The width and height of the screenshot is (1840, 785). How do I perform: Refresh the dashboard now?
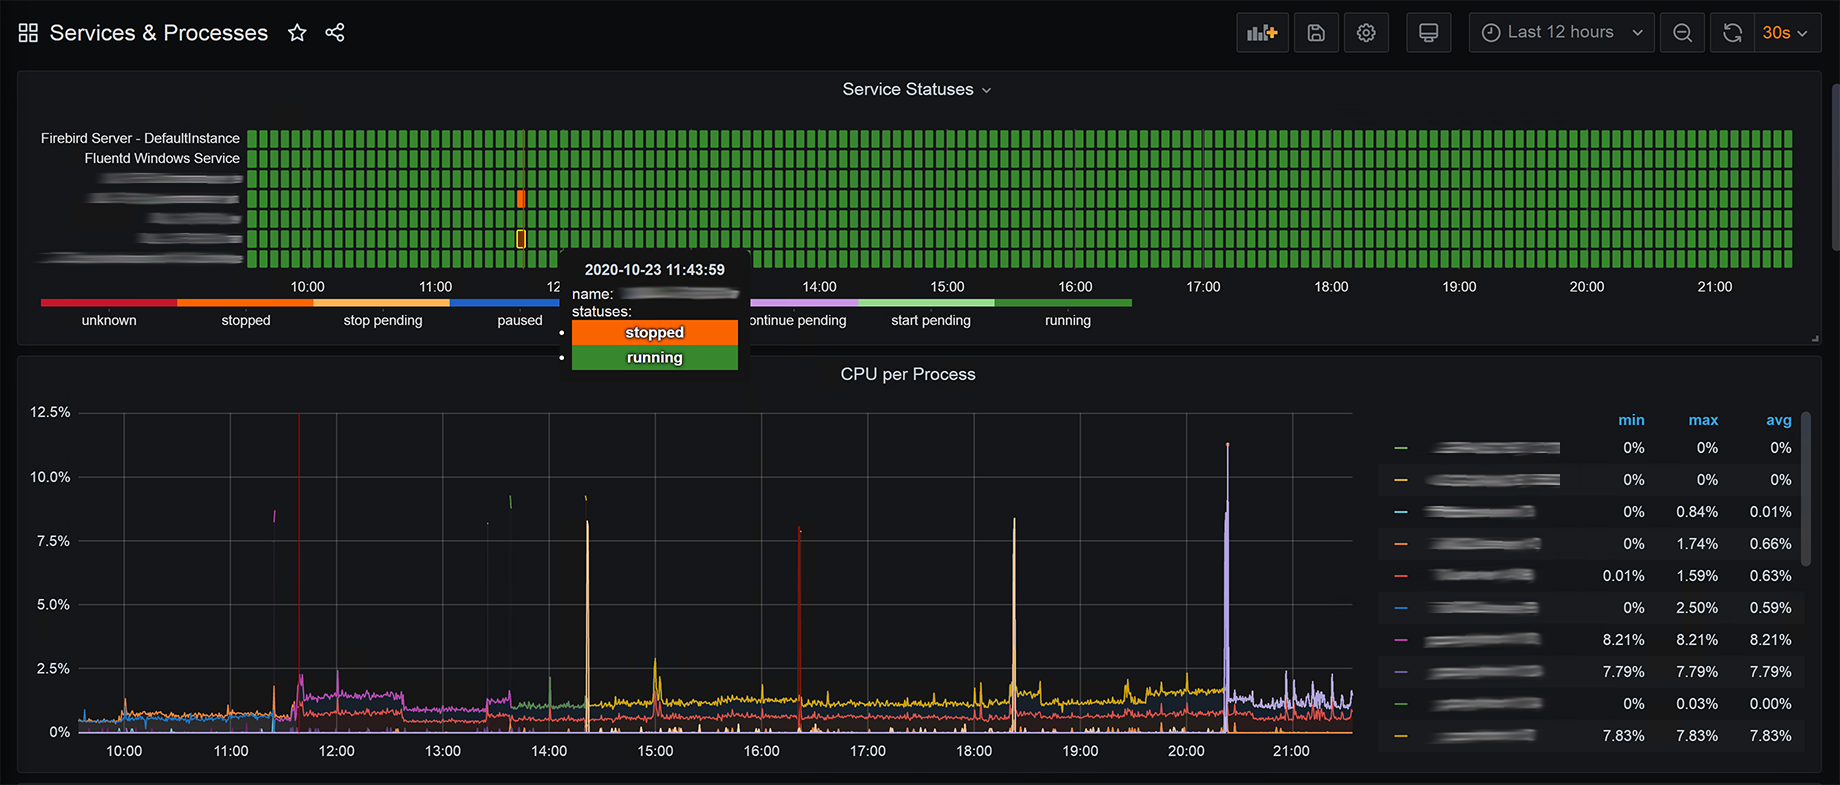[1733, 33]
